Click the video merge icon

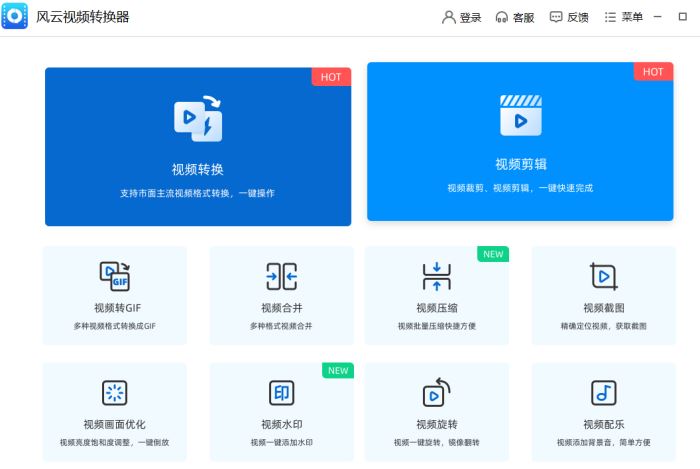[282, 277]
